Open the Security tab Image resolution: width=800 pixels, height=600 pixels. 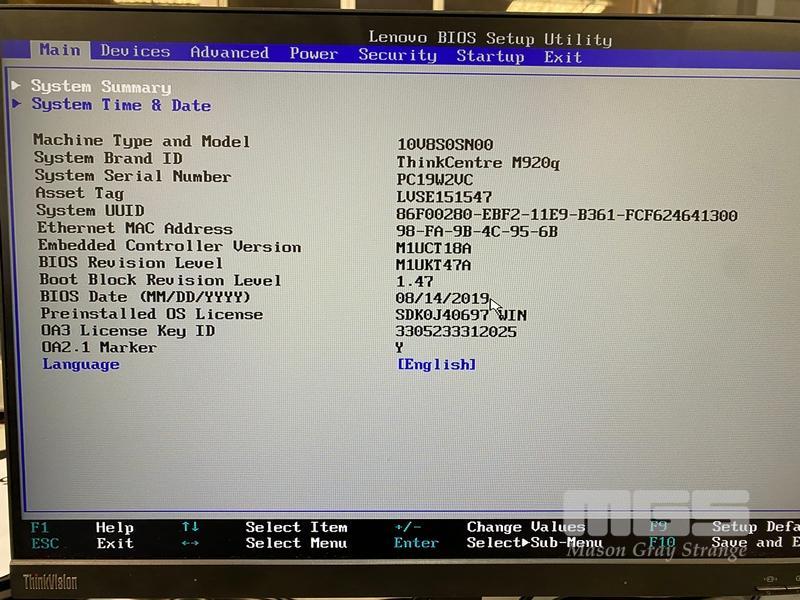coord(397,55)
